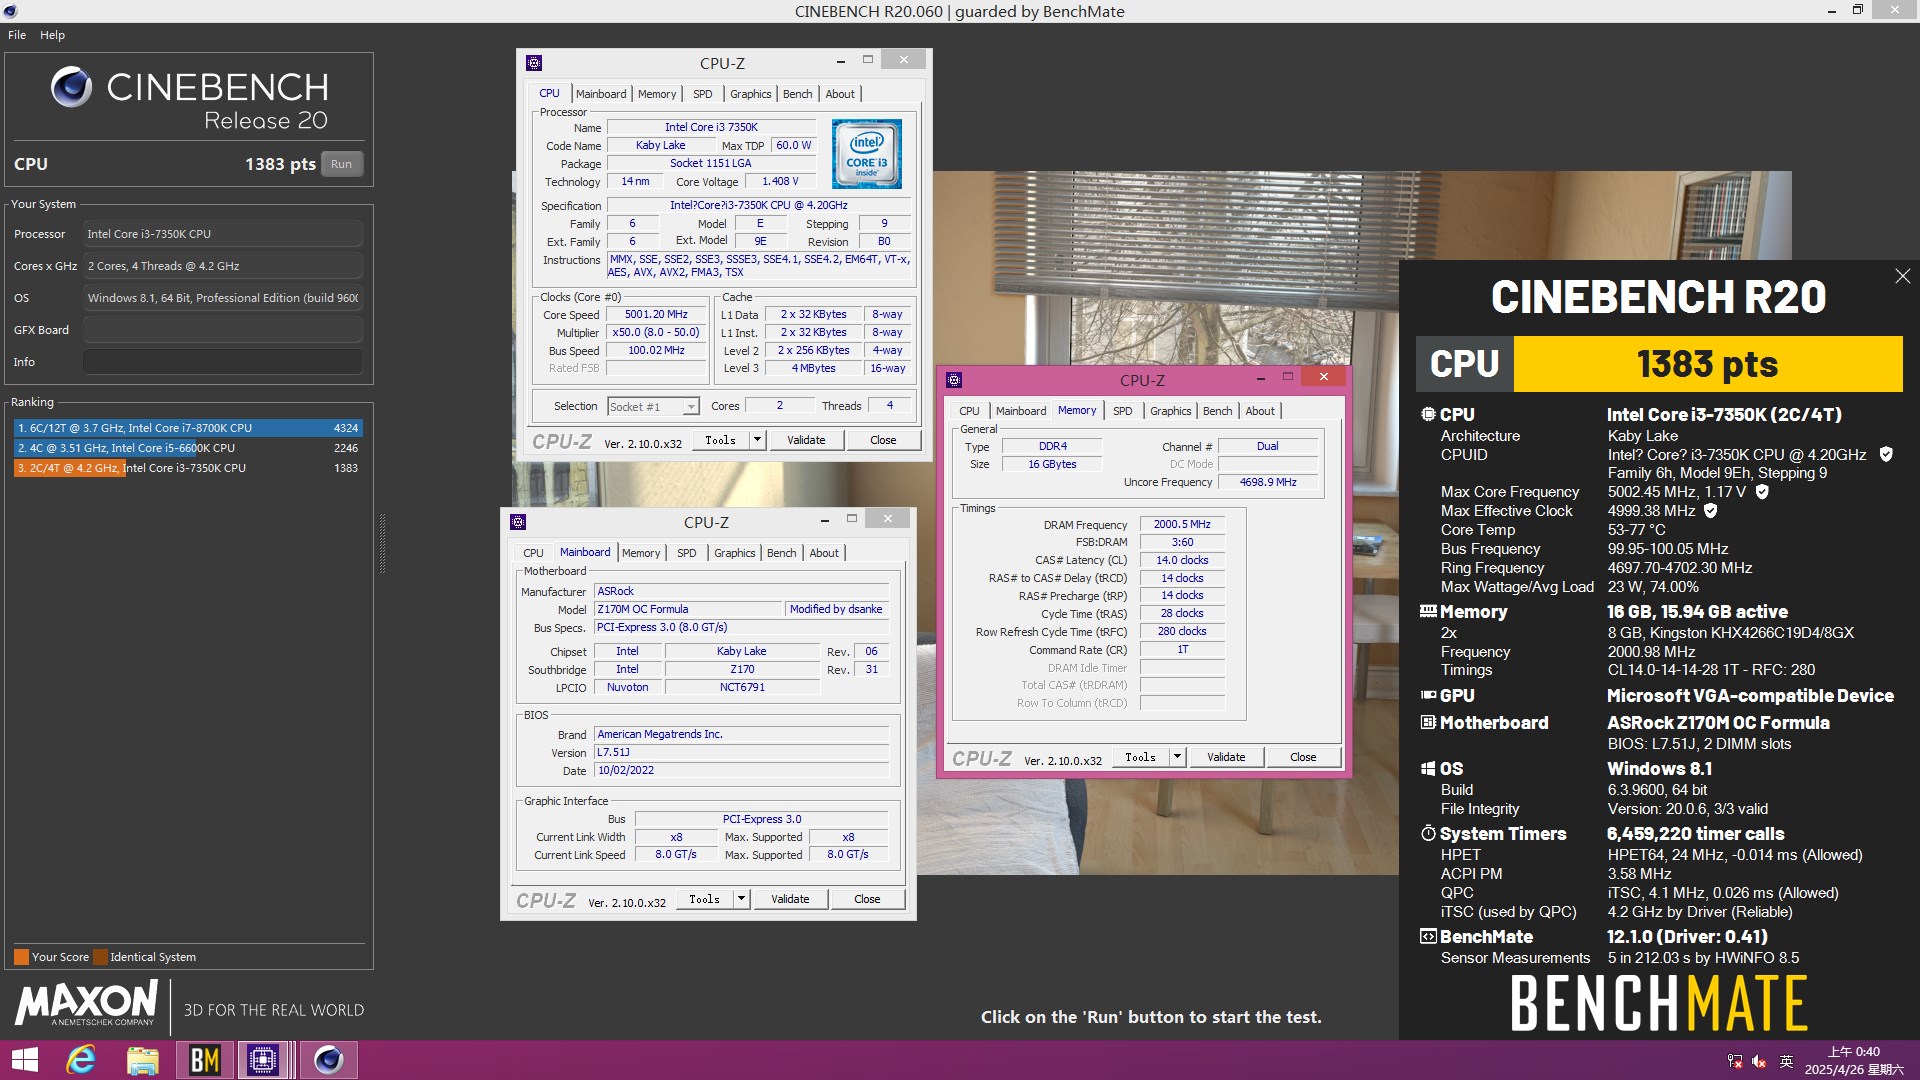
Task: Click the BenchMate version icon
Action: coord(1428,936)
